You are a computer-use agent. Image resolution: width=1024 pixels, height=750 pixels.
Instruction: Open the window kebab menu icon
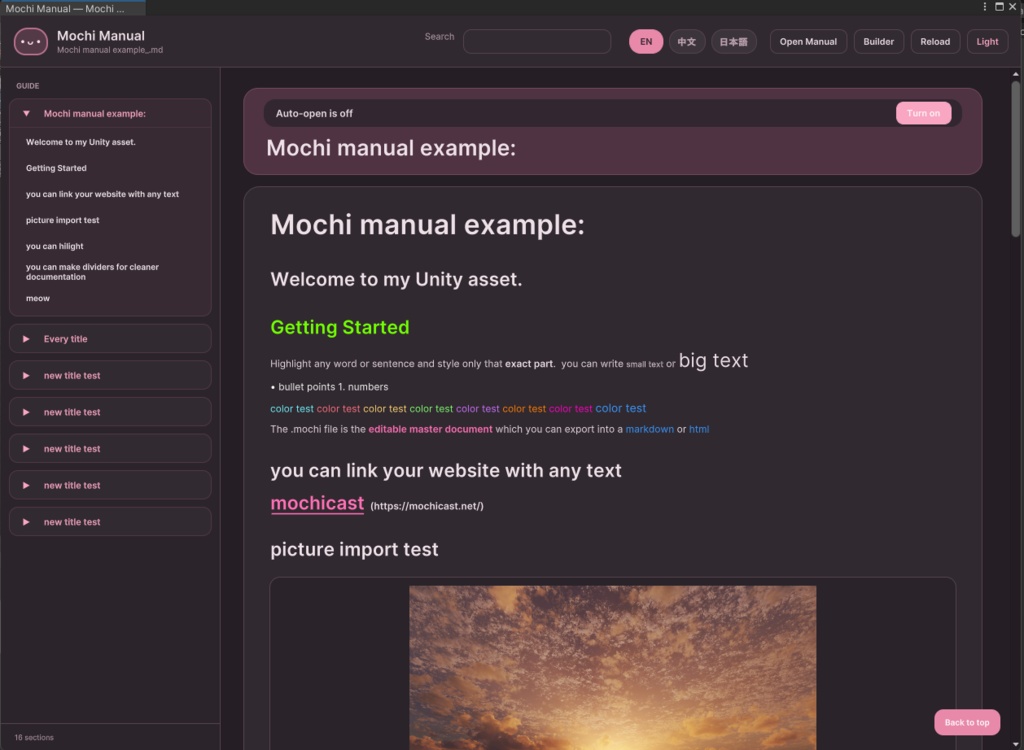coord(985,7)
